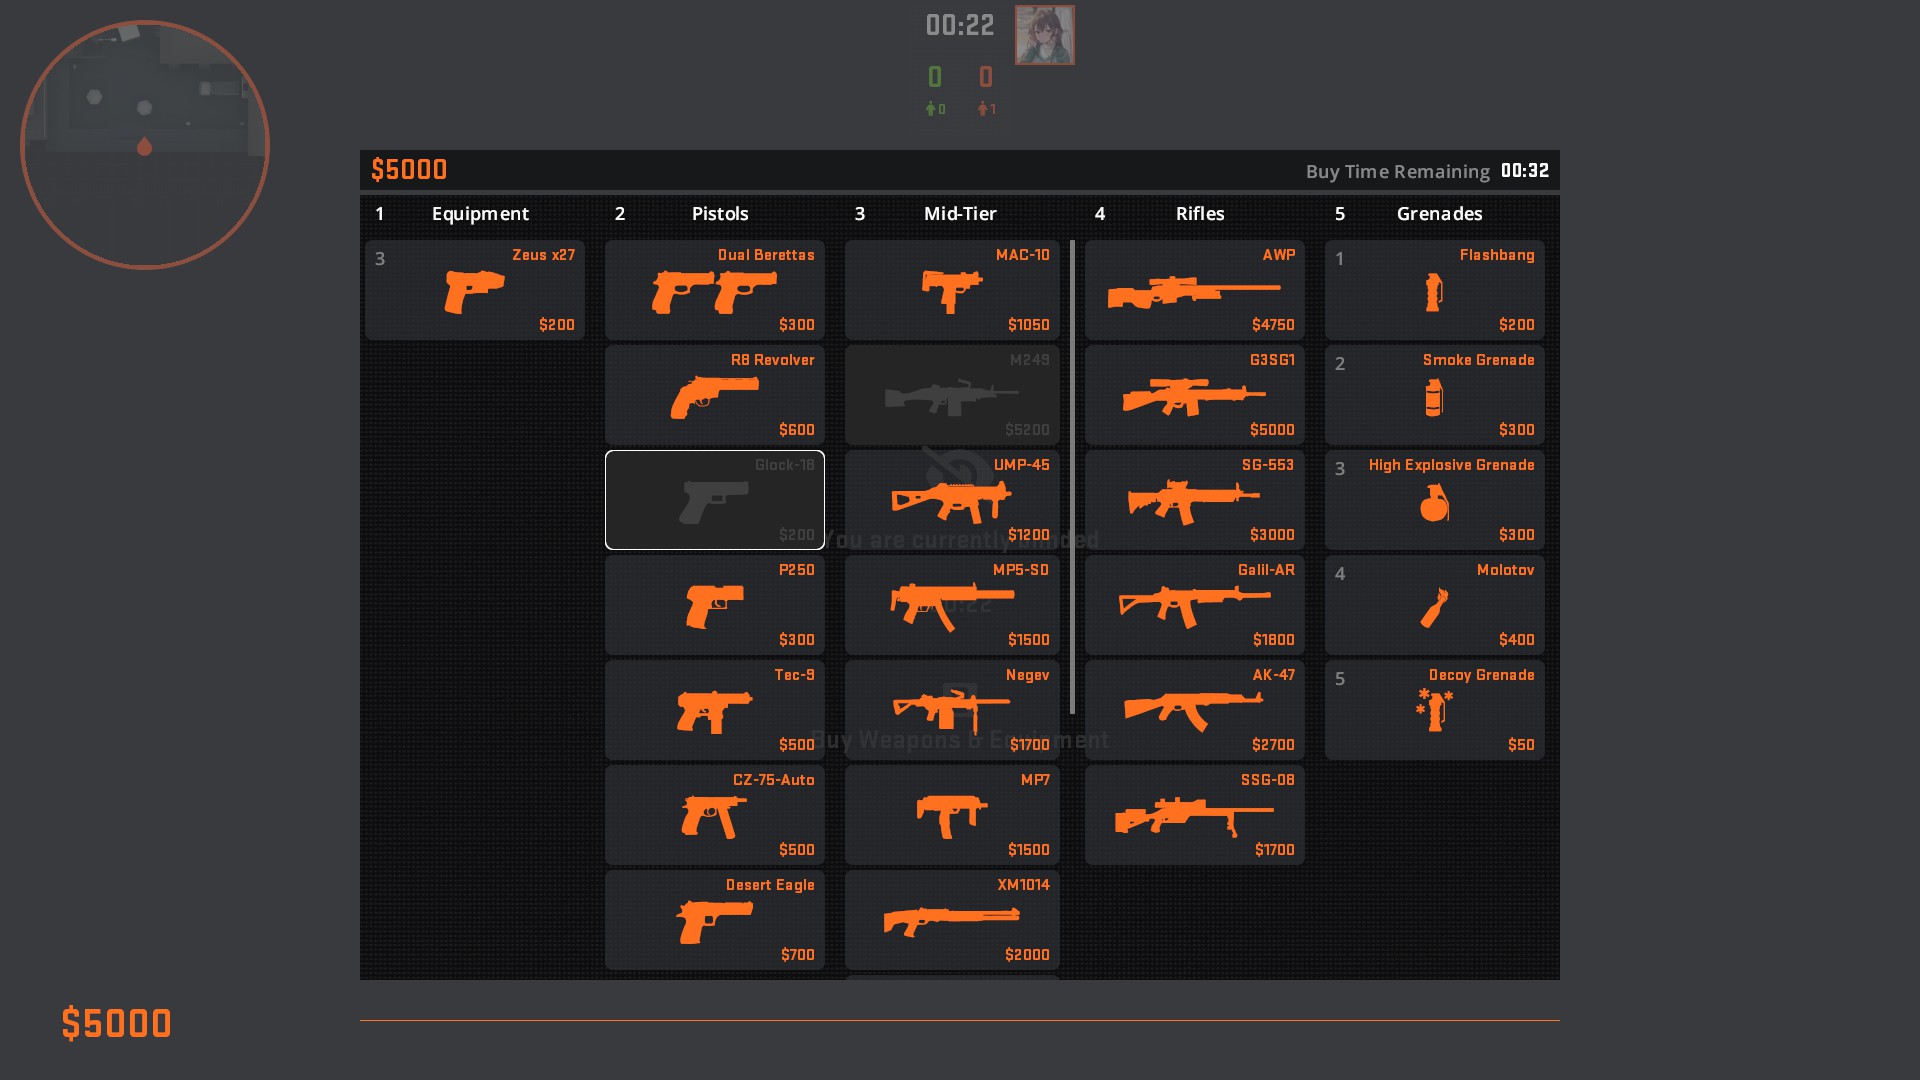Image resolution: width=1920 pixels, height=1080 pixels.
Task: Open the Pistols category header
Action: coord(719,214)
